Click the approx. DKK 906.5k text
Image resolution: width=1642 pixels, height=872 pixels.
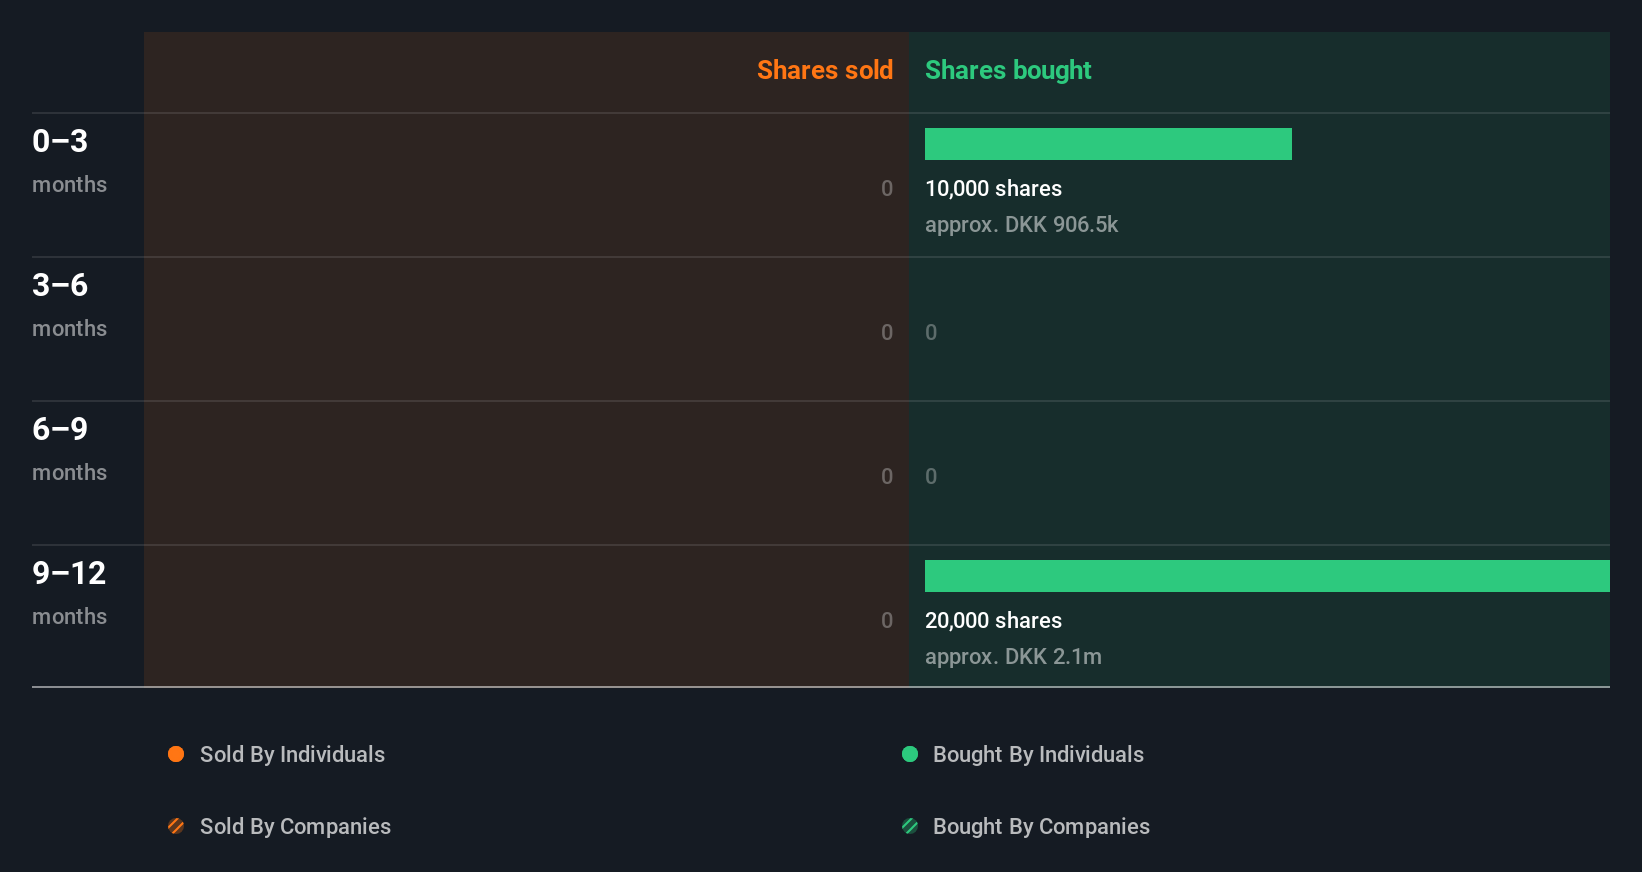1021,225
